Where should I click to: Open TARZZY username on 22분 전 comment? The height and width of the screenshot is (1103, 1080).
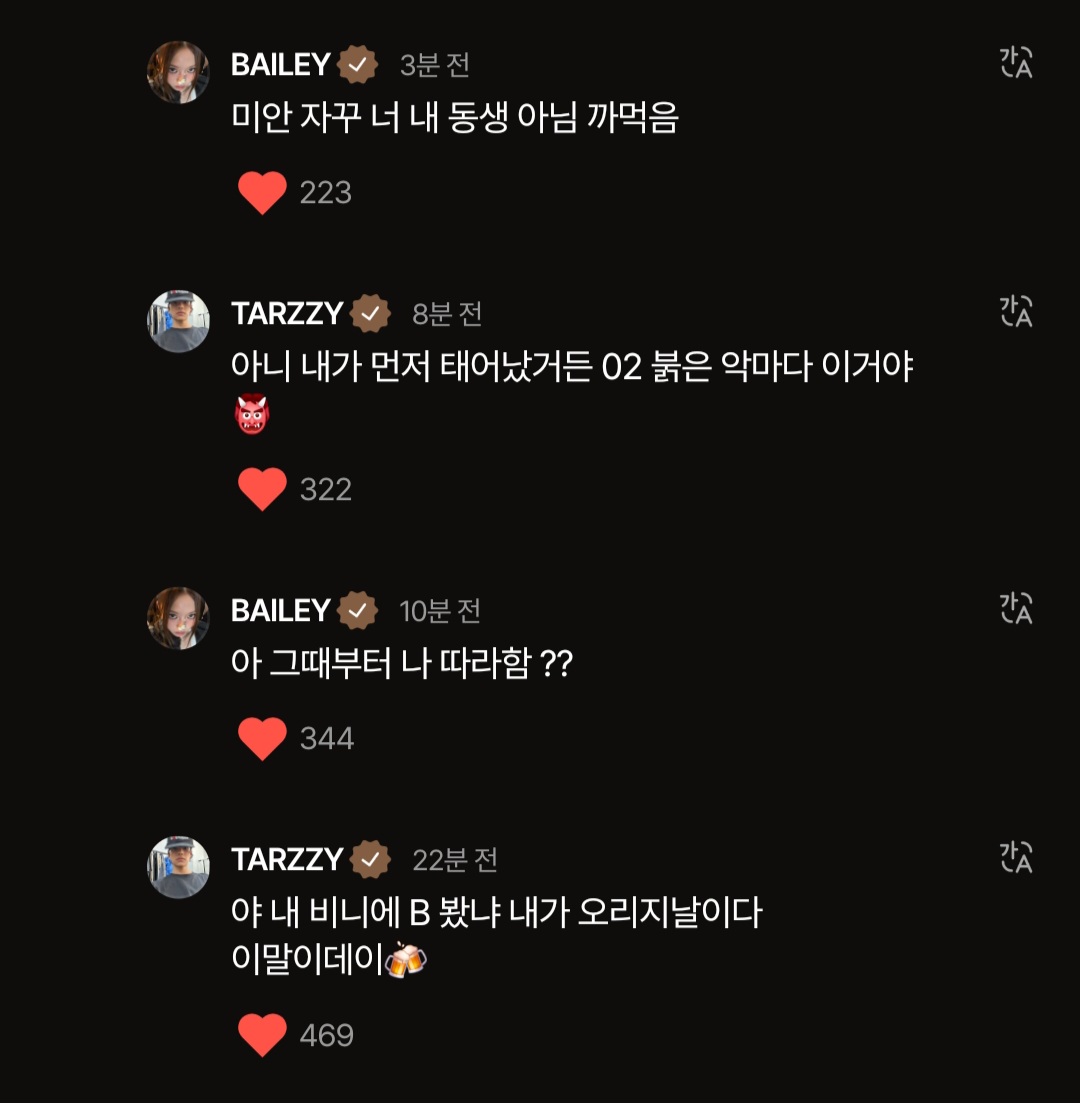[287, 860]
